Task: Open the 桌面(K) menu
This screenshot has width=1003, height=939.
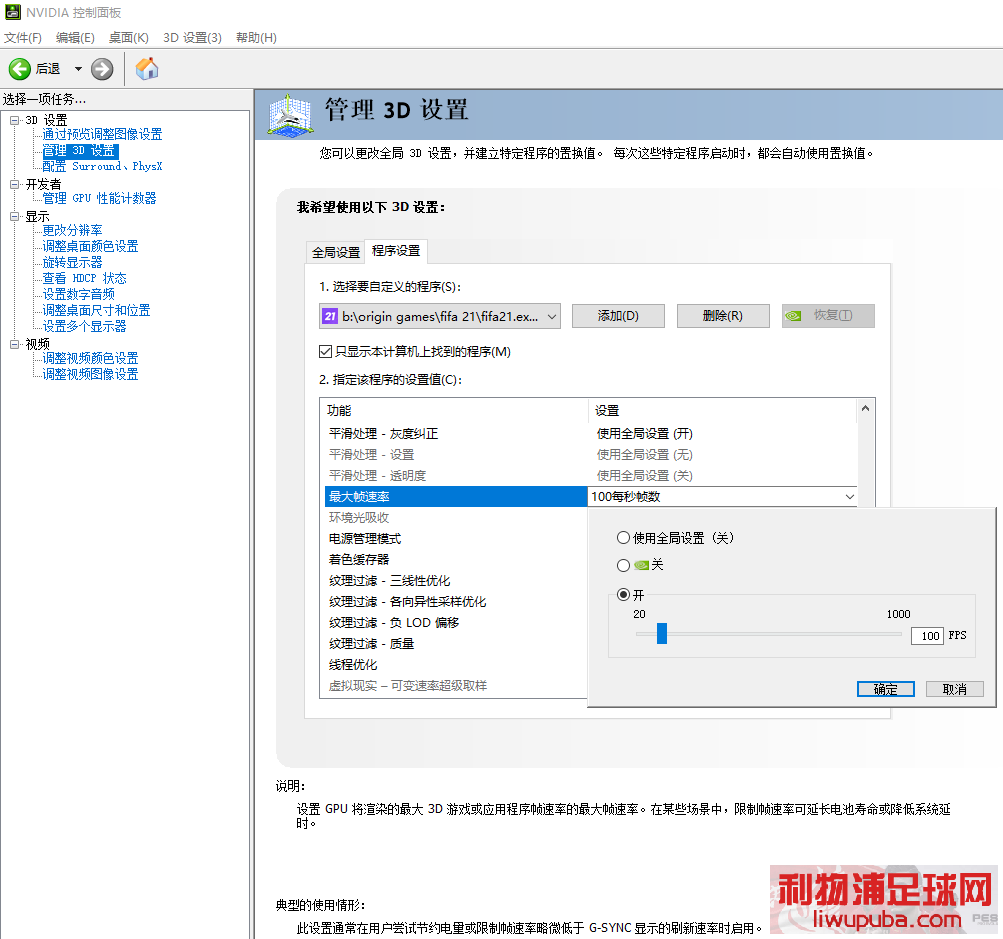Action: [129, 38]
